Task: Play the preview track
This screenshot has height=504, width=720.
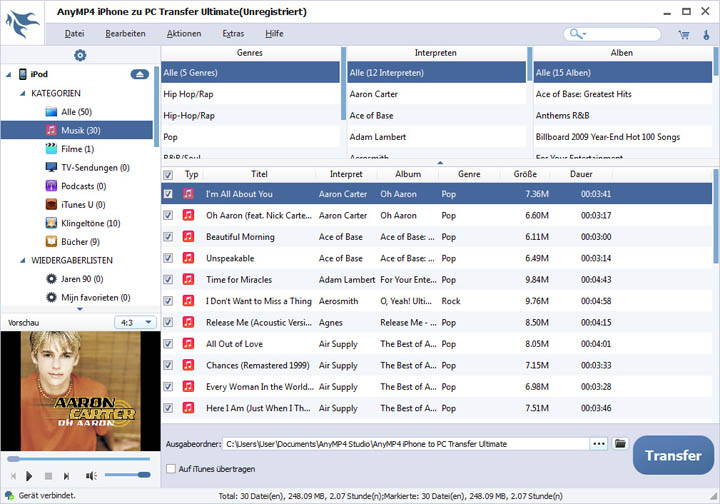Action: click(29, 476)
